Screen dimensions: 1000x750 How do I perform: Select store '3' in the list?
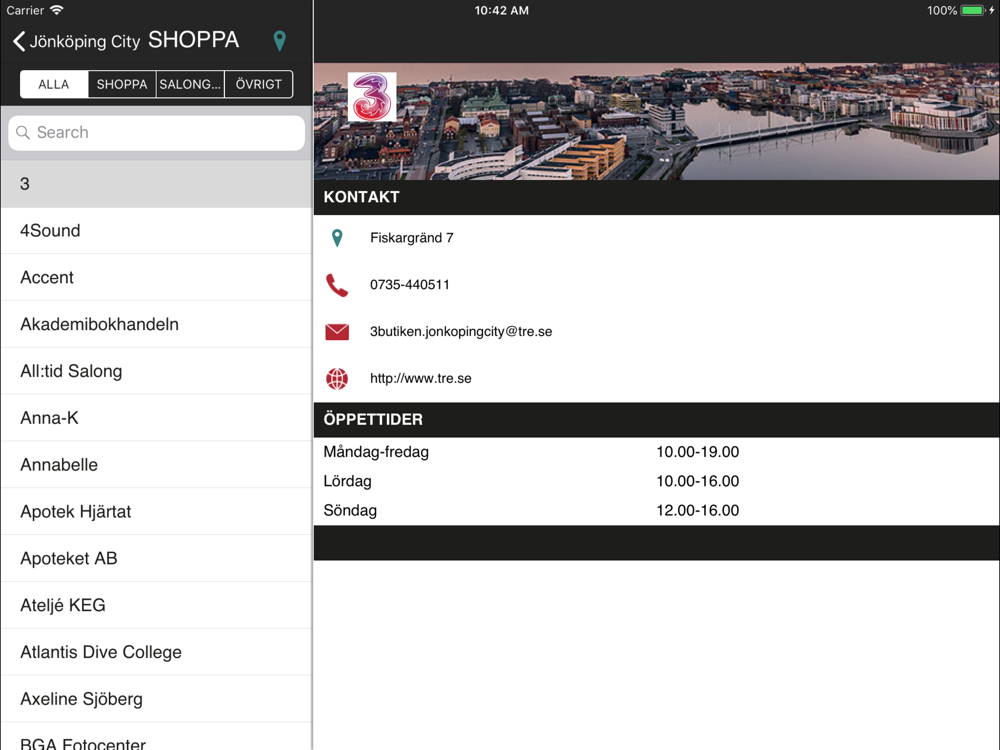(x=156, y=184)
